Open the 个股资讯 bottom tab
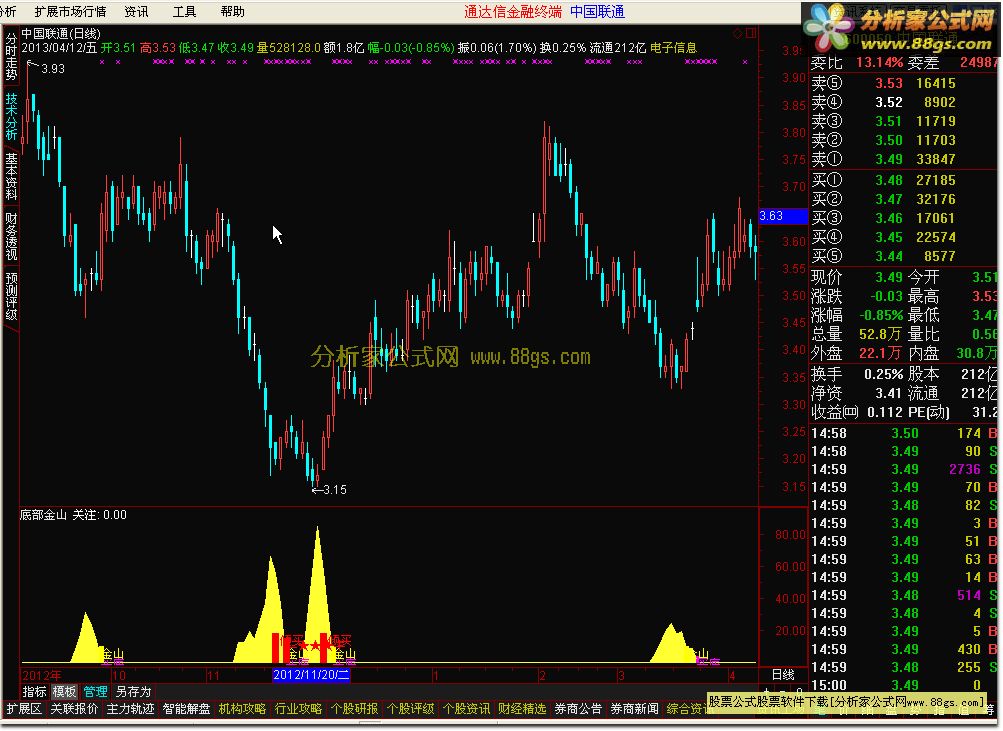 [466, 709]
